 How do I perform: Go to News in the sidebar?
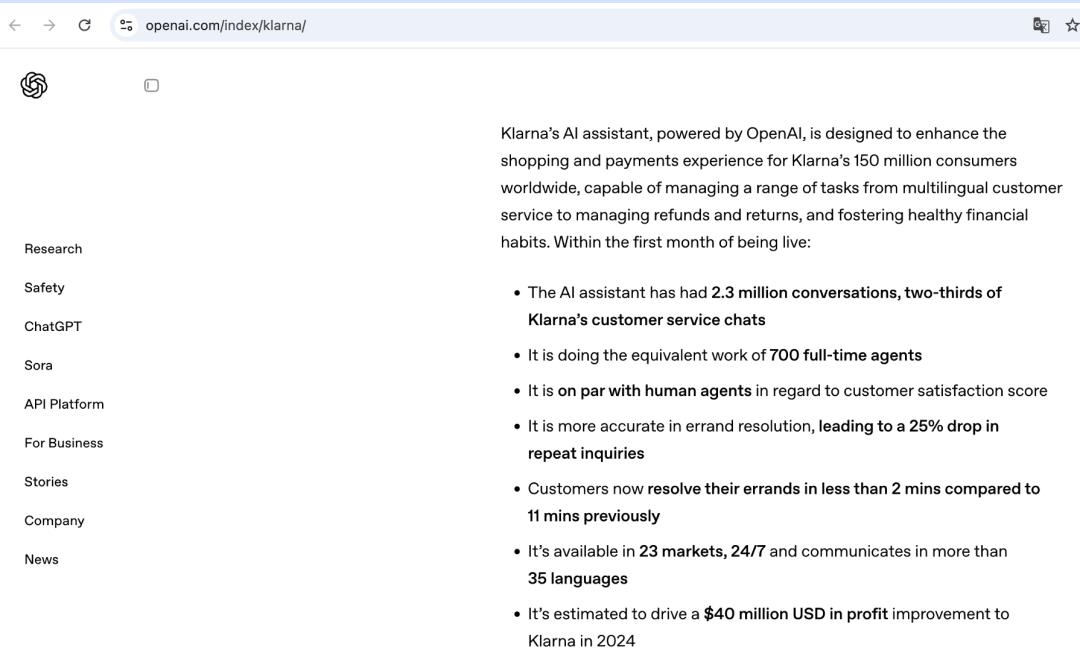tap(41, 559)
